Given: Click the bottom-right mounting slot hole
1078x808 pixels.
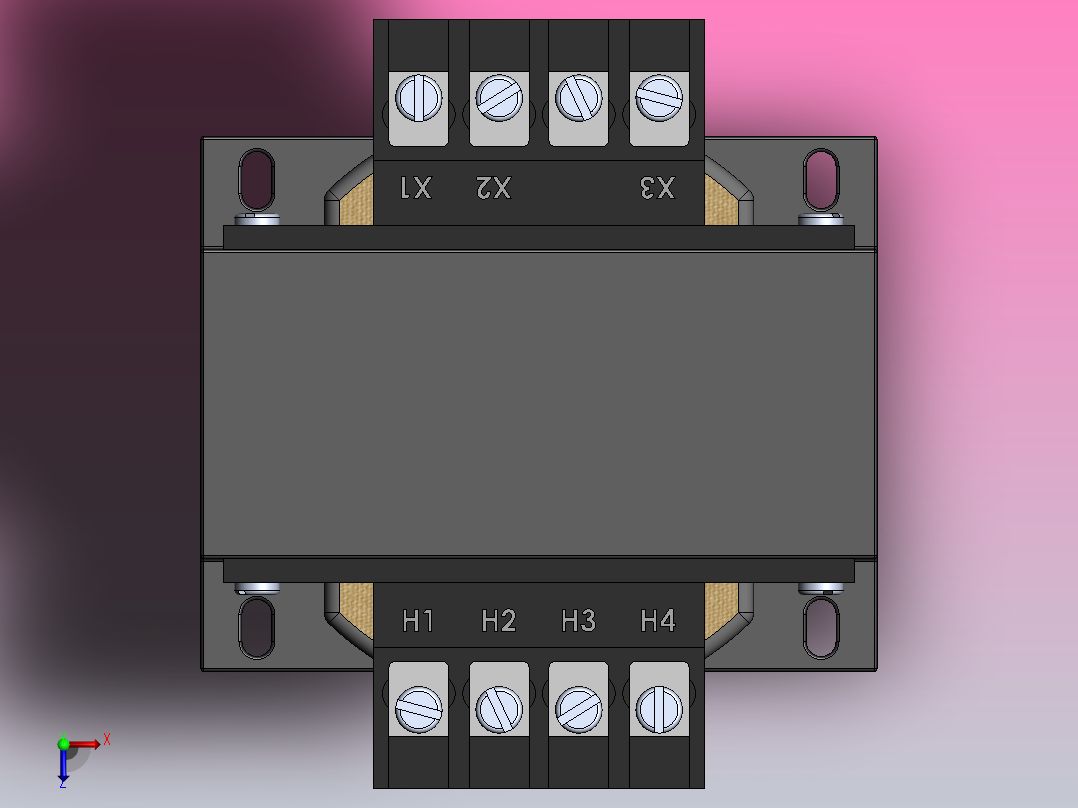Looking at the screenshot, I should tap(821, 628).
